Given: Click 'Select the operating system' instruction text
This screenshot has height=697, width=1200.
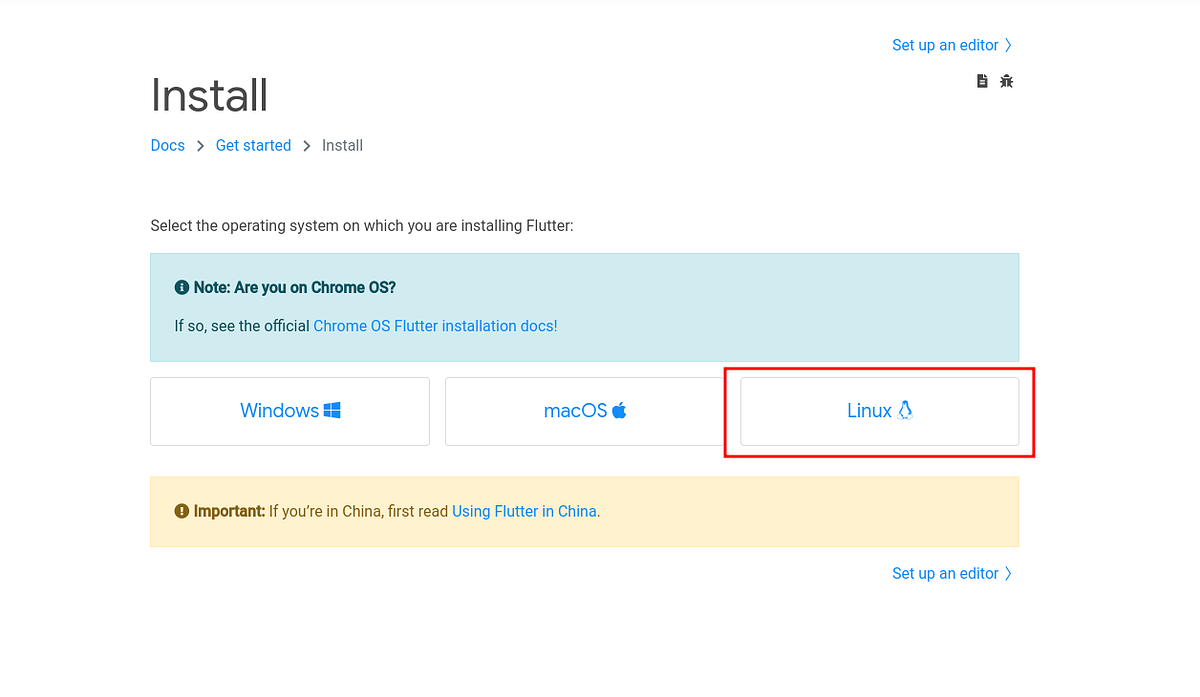Looking at the screenshot, I should (x=362, y=226).
